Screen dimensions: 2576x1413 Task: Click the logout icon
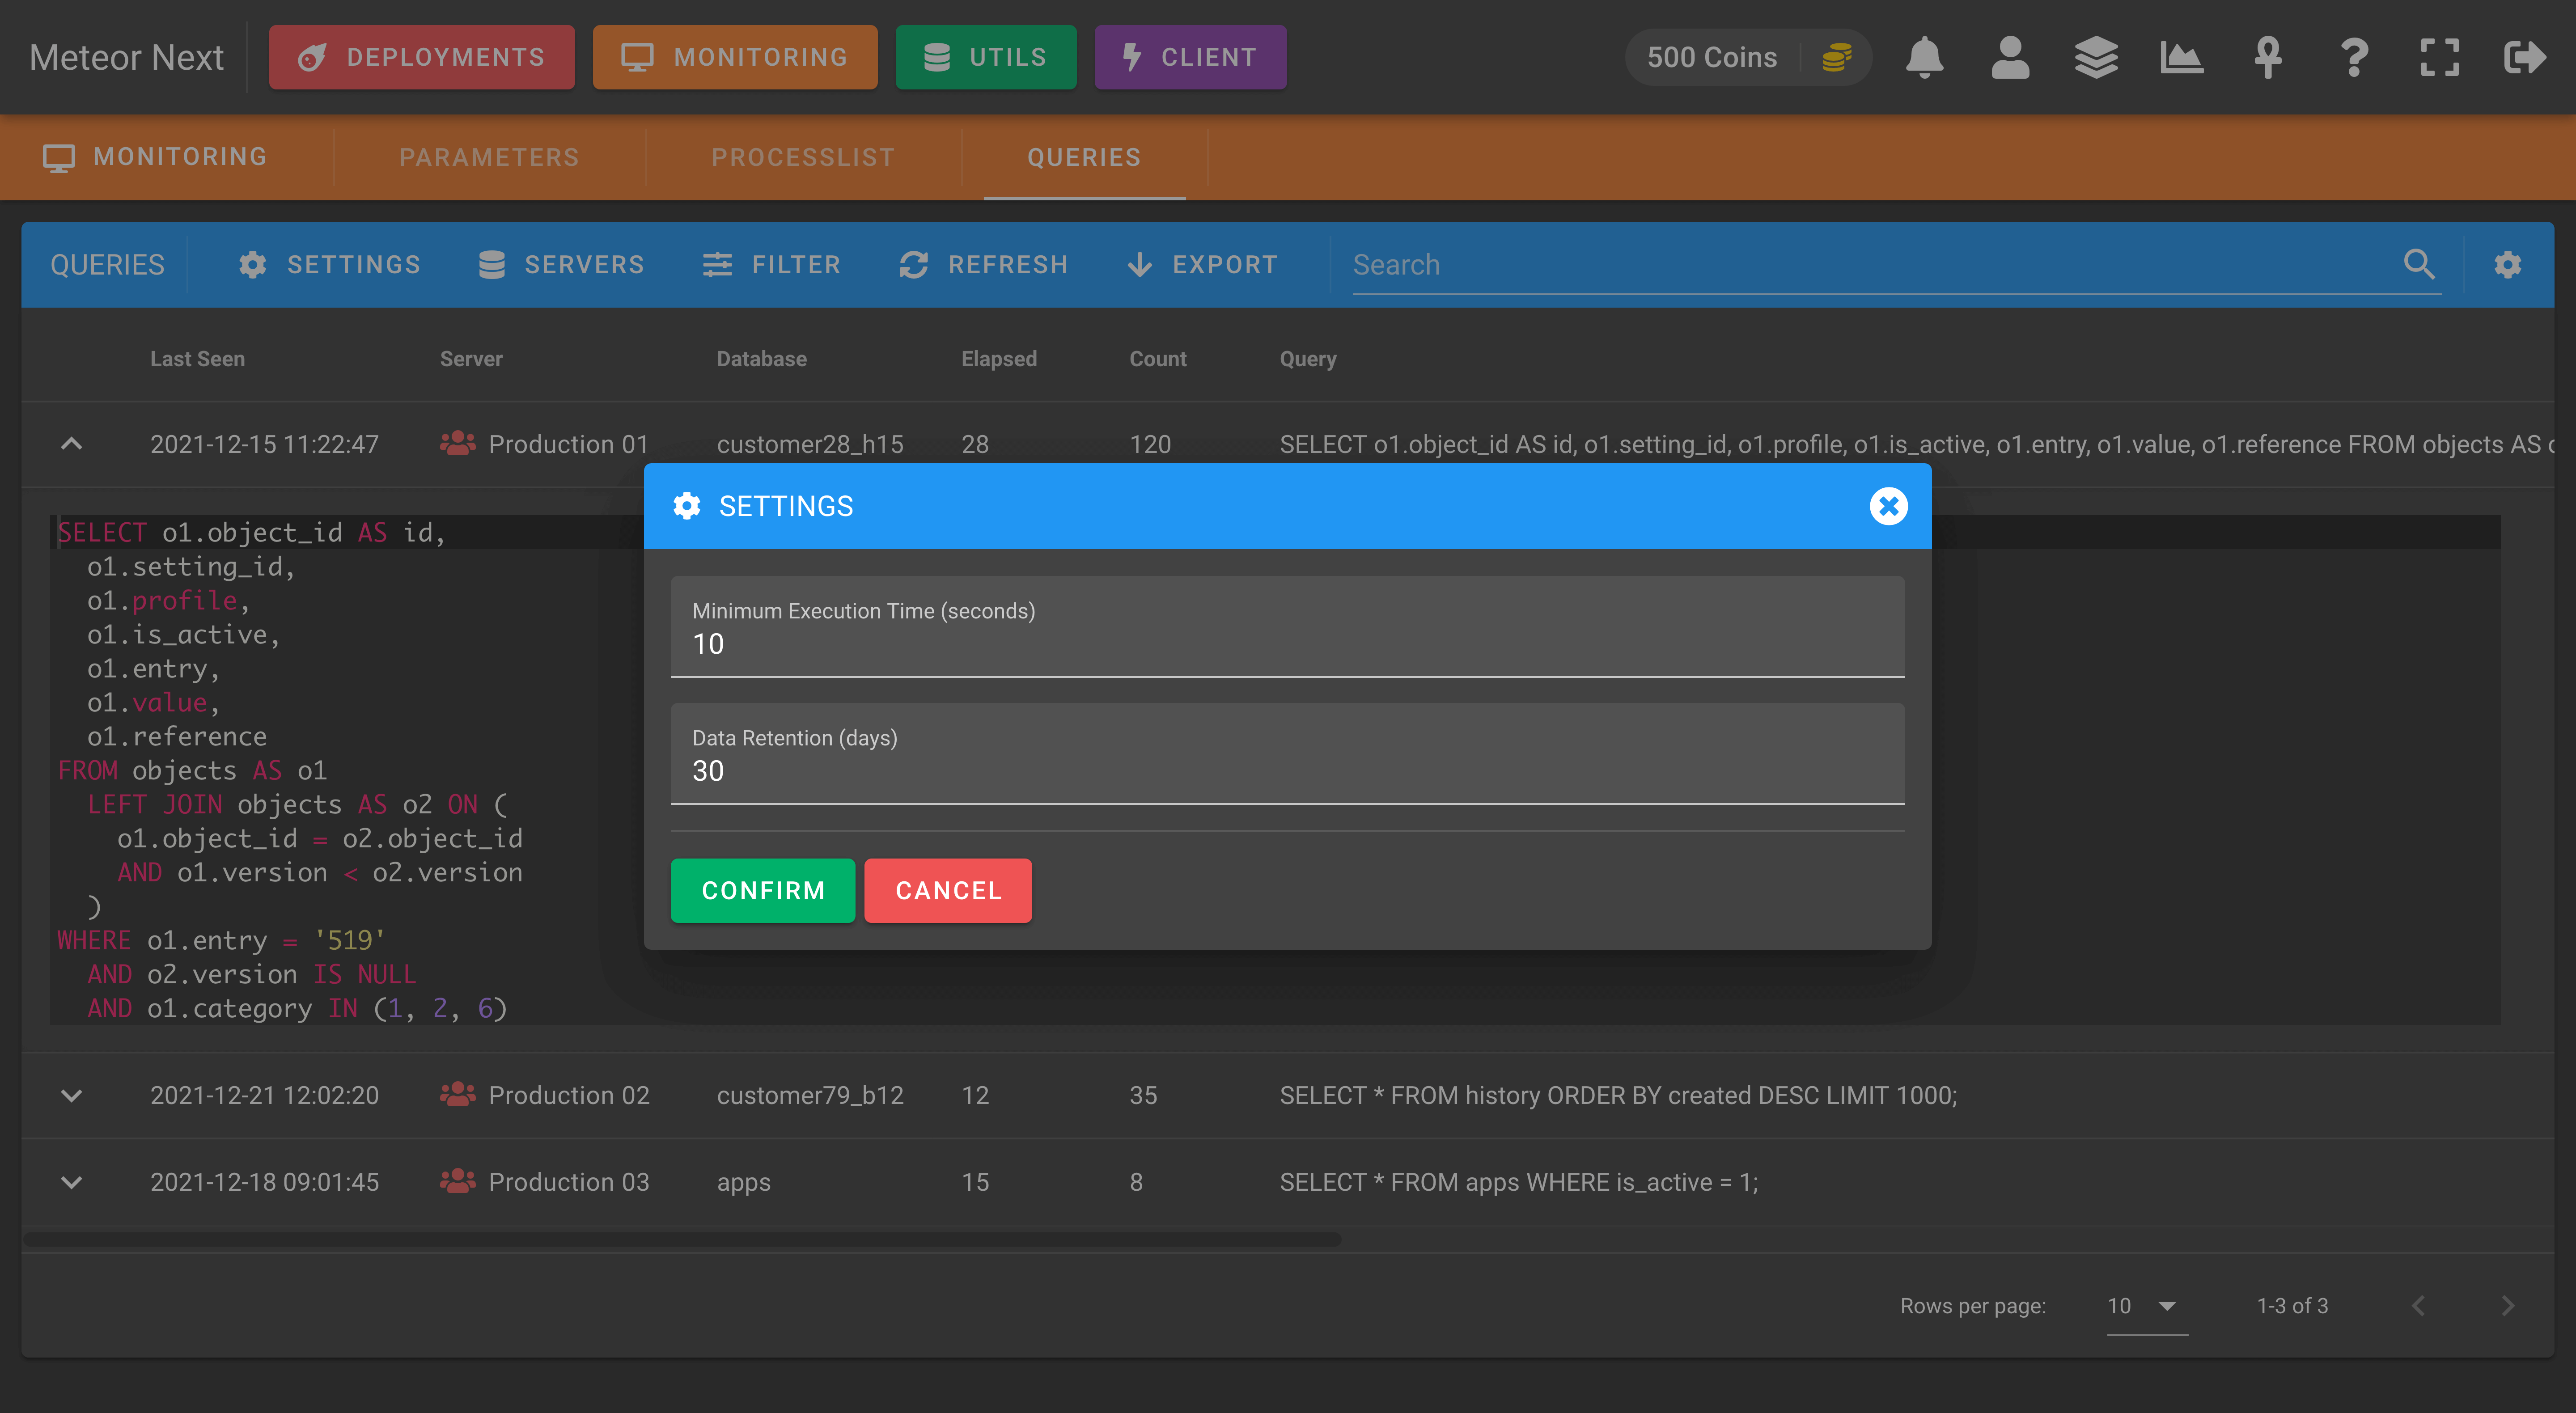(x=2525, y=57)
